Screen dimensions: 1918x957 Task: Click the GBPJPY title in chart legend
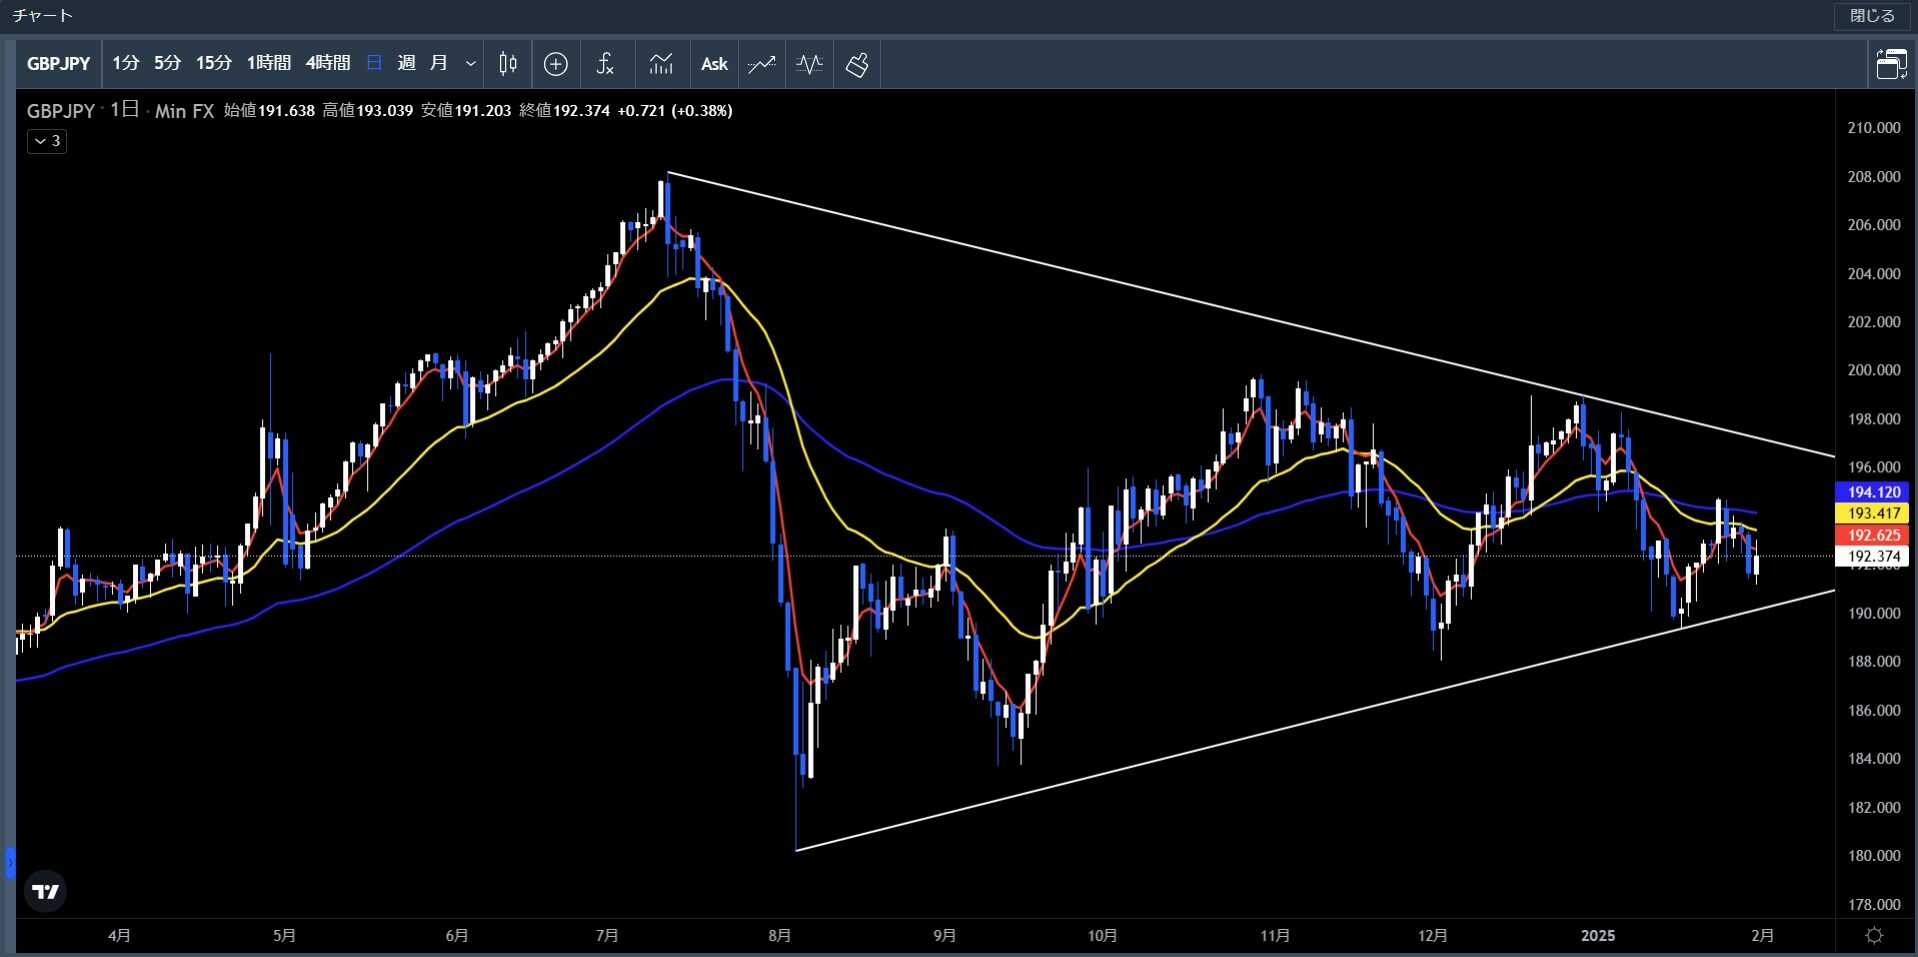pos(61,111)
